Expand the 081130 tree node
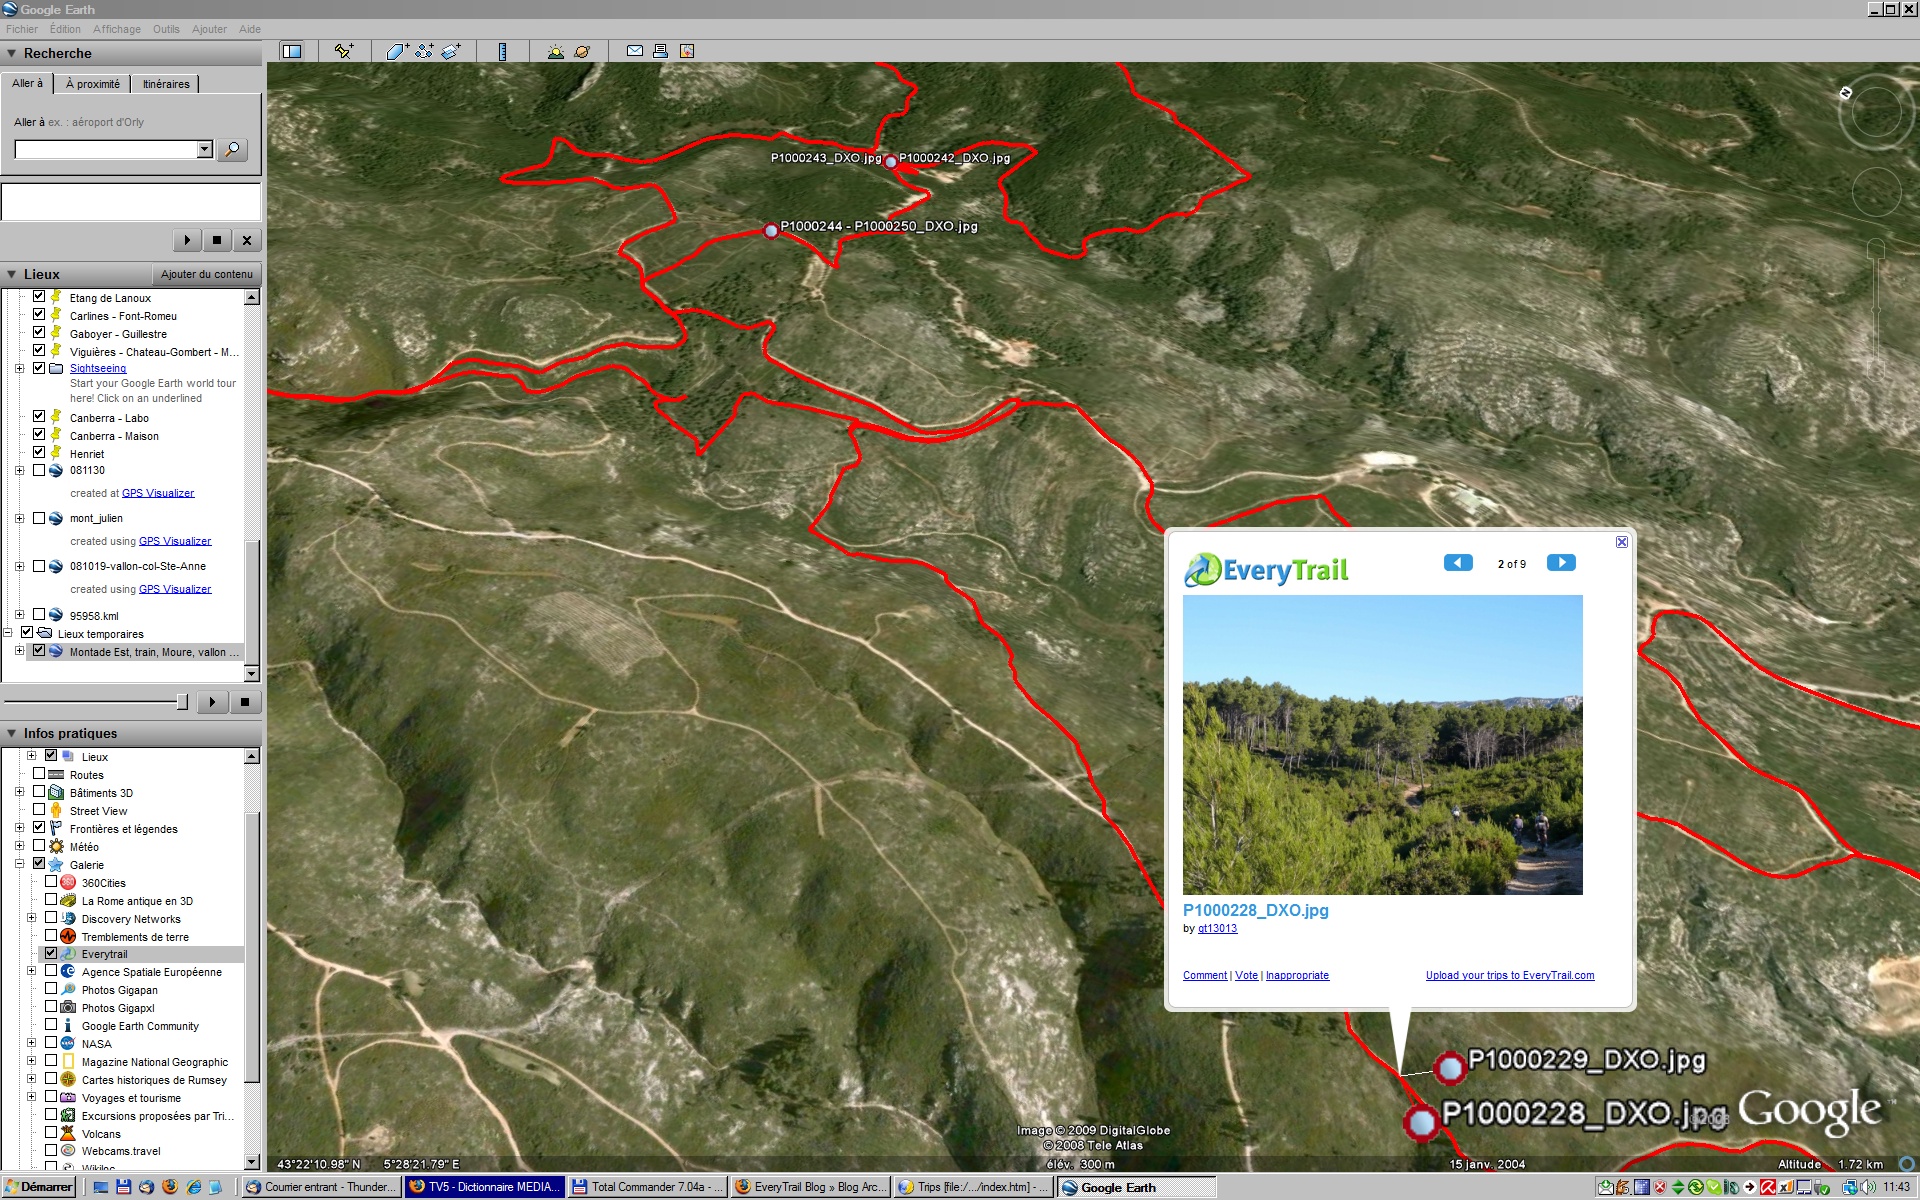The image size is (1920, 1200). click(20, 470)
